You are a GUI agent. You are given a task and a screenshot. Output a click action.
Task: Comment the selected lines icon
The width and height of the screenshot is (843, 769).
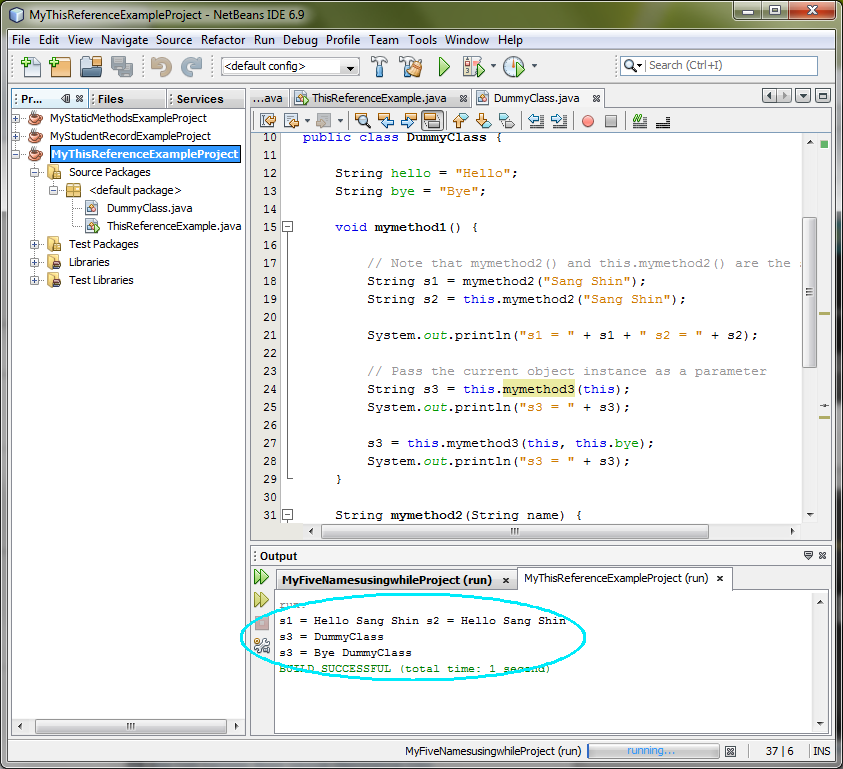tap(639, 120)
